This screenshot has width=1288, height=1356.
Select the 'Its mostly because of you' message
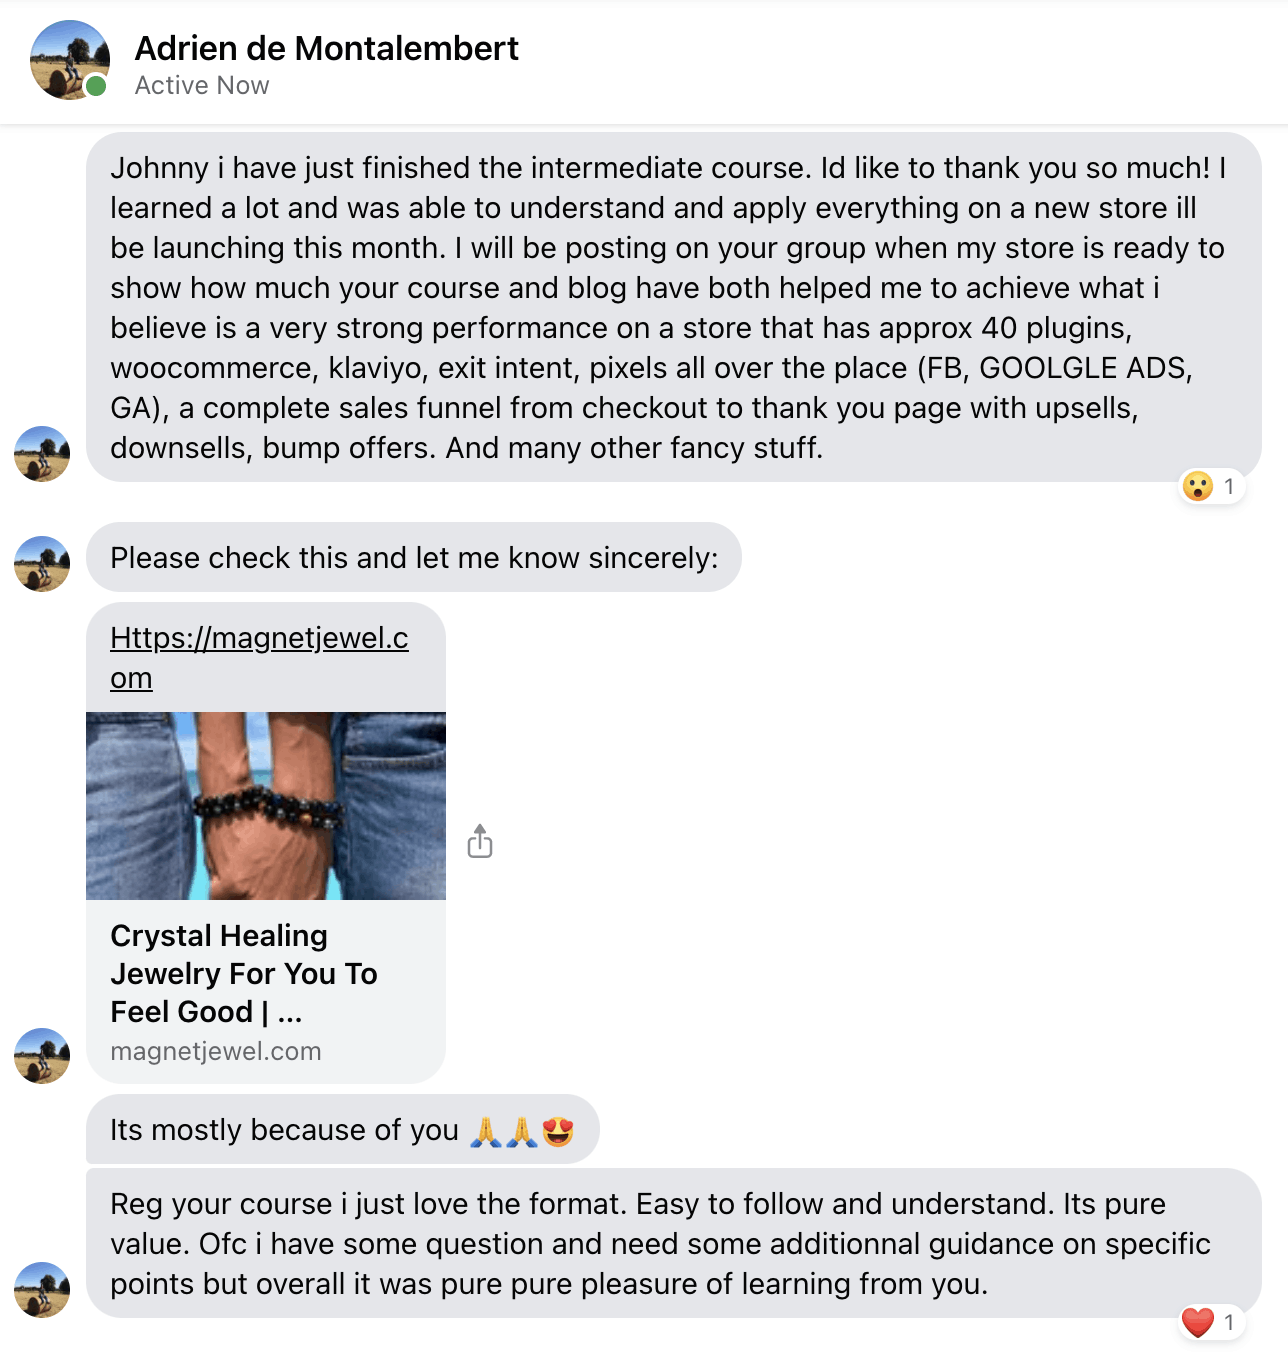click(x=343, y=1129)
